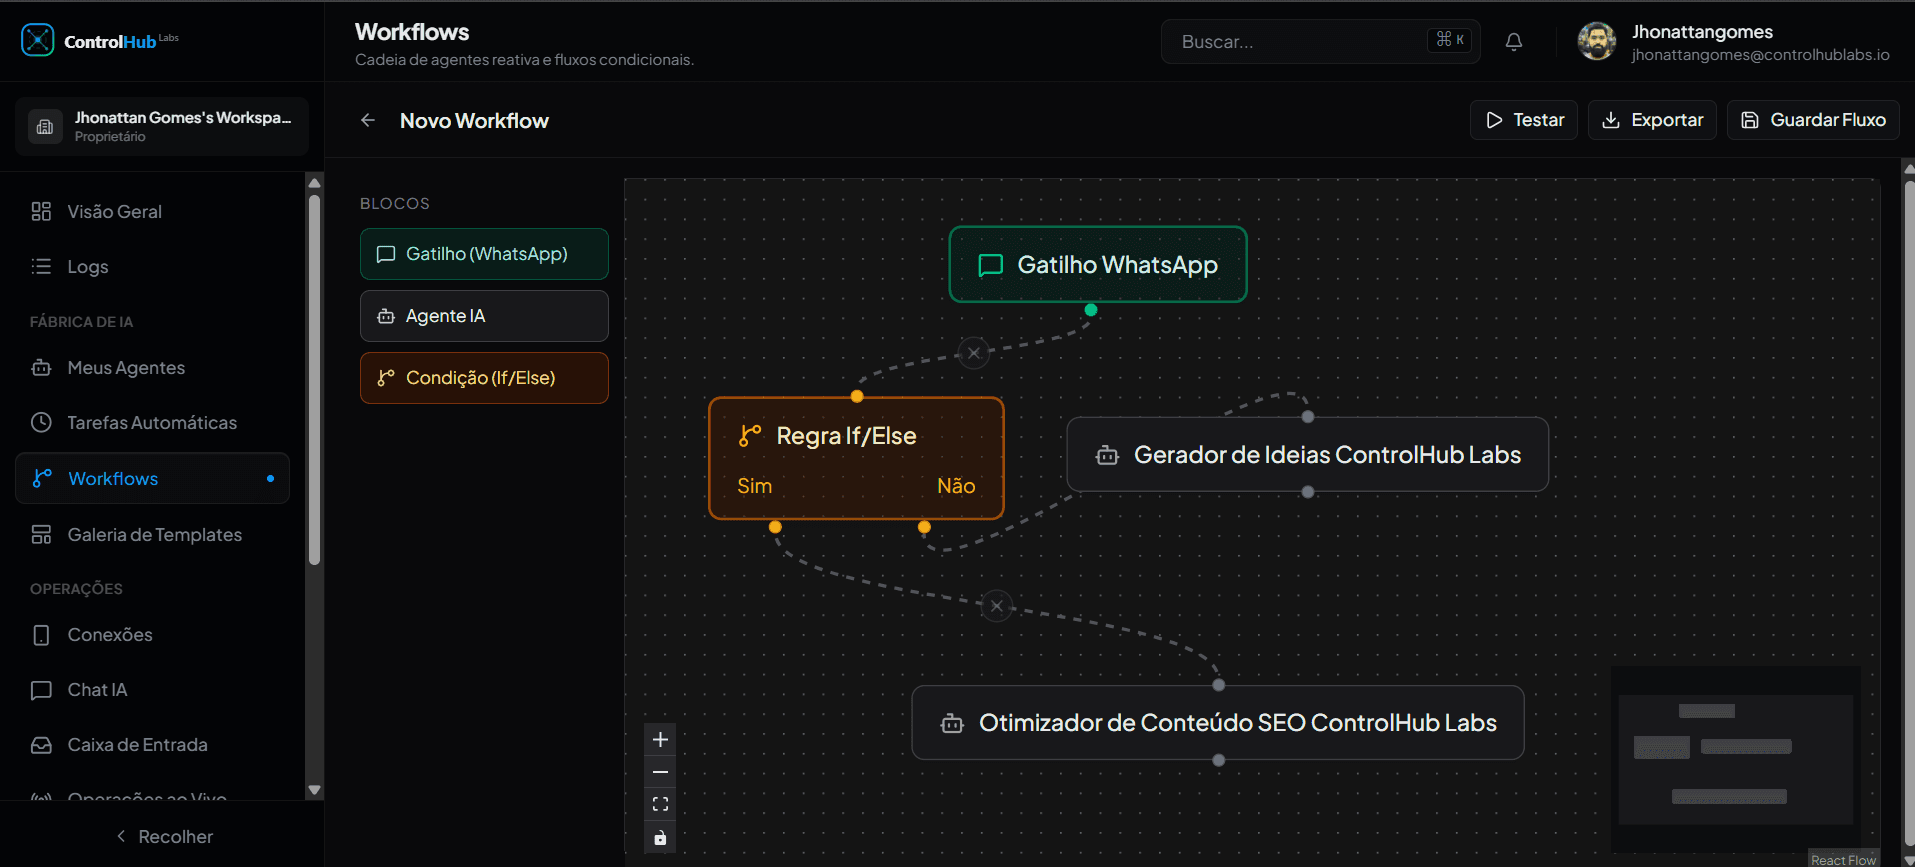Open Galeria de Templates
This screenshot has width=1915, height=867.
point(152,534)
